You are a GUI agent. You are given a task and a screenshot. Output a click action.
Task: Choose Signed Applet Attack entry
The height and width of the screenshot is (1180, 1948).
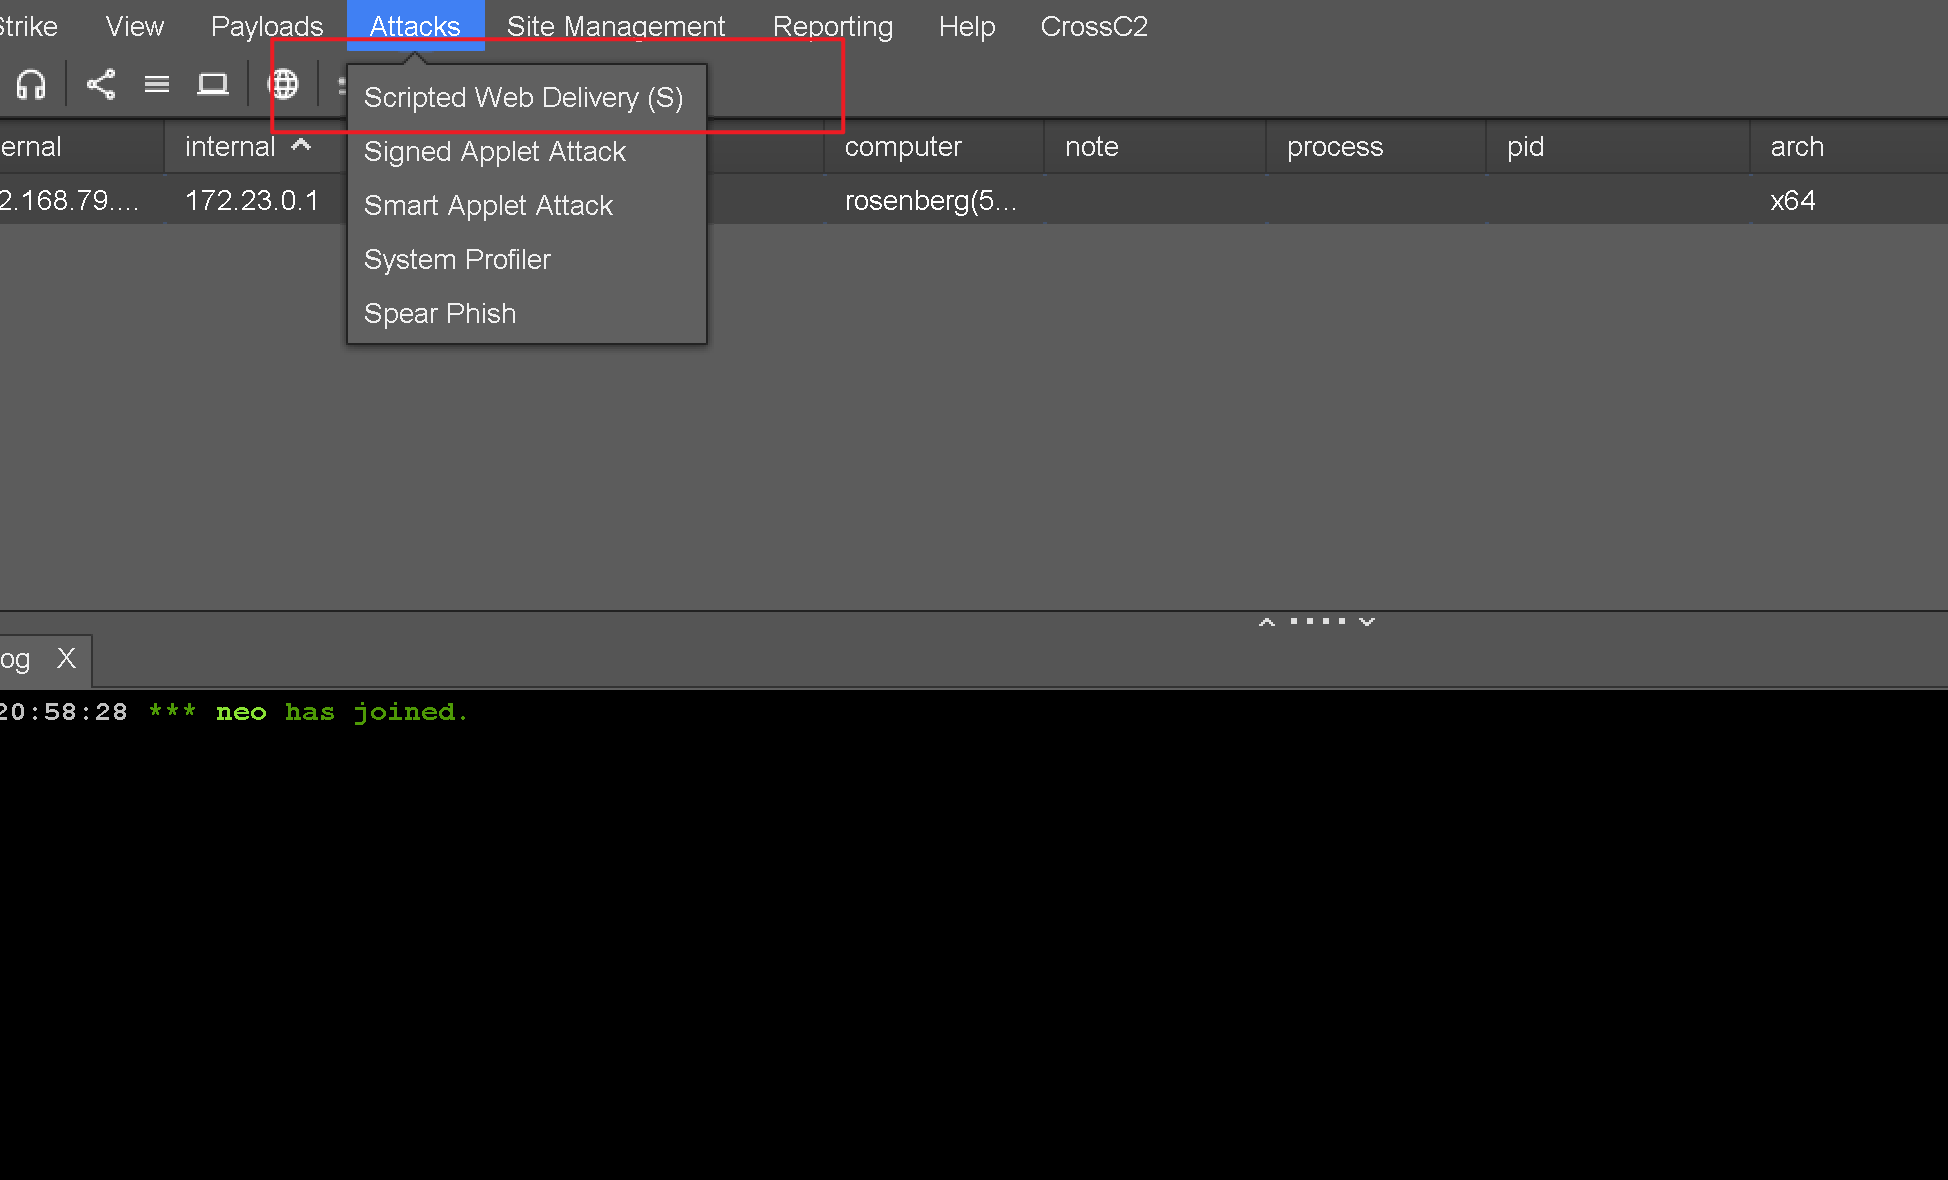coord(495,152)
